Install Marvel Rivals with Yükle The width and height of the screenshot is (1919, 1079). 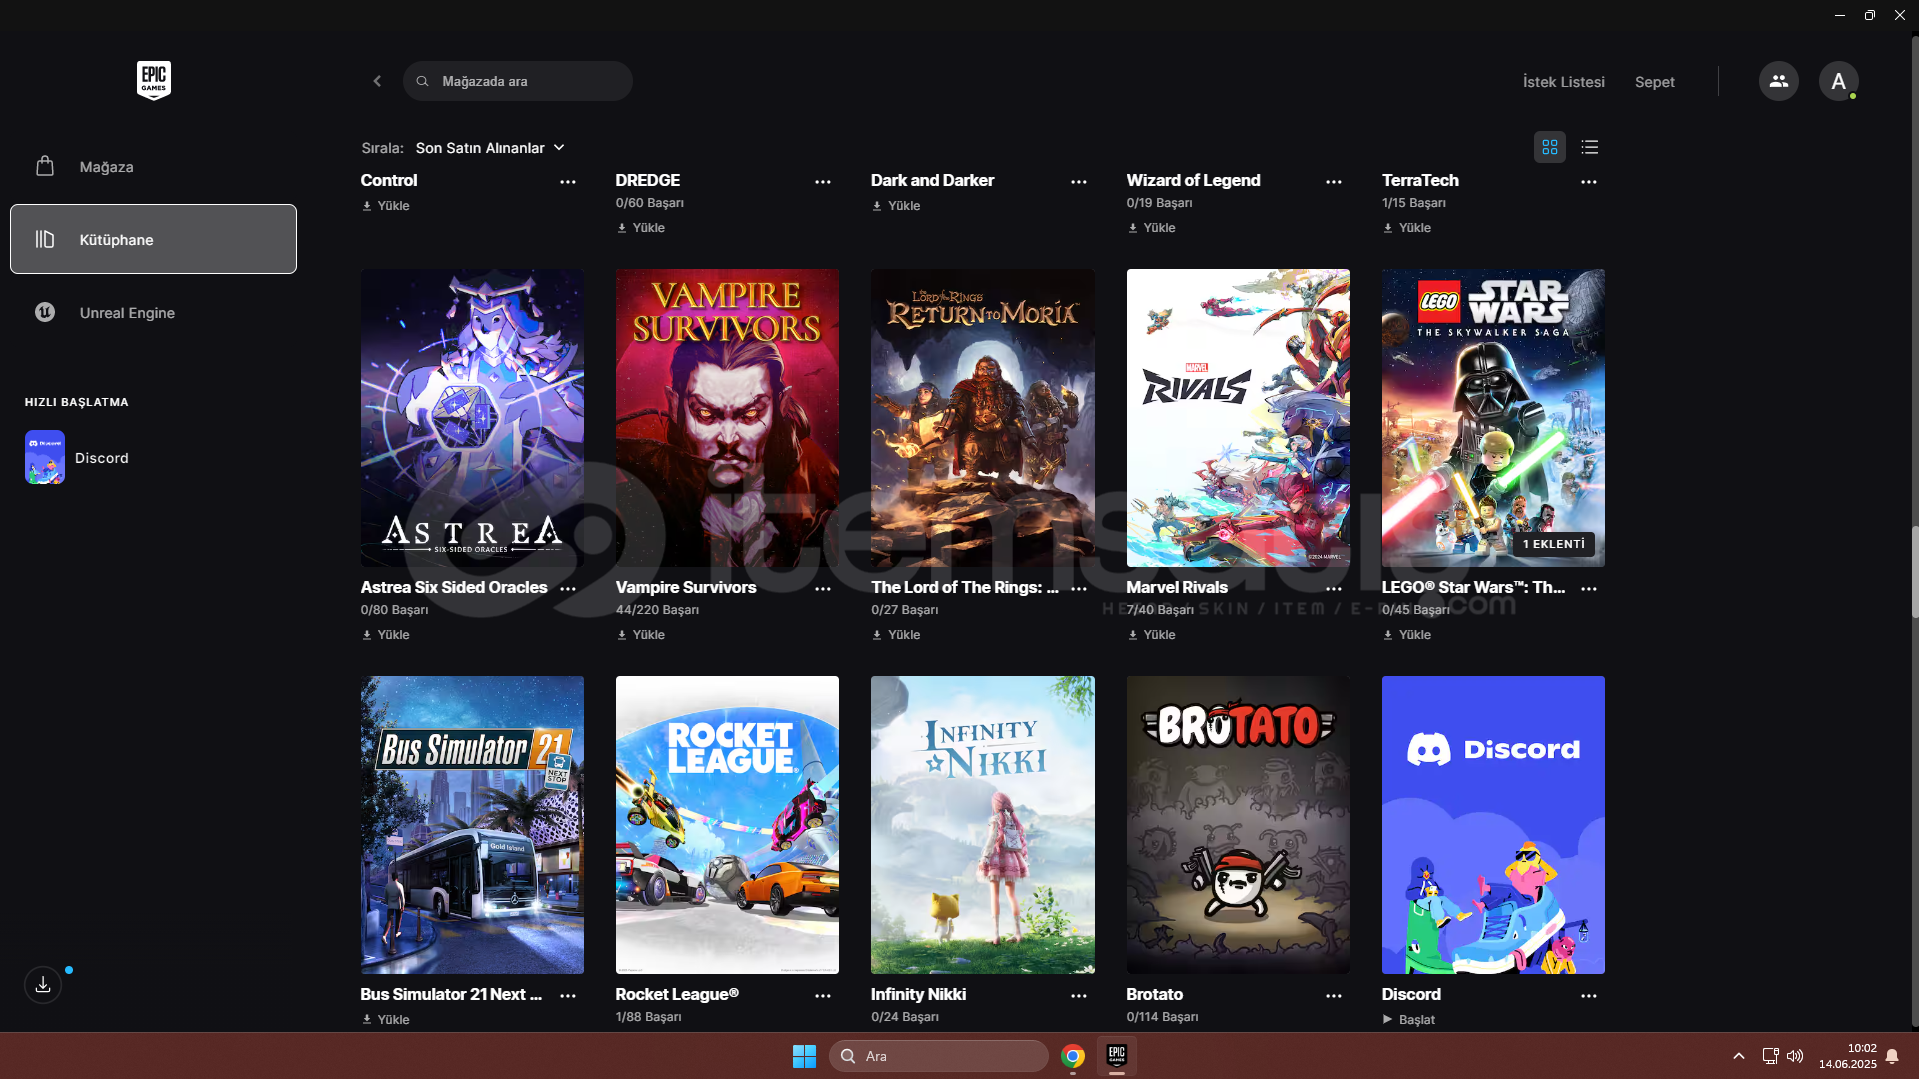(x=1152, y=635)
